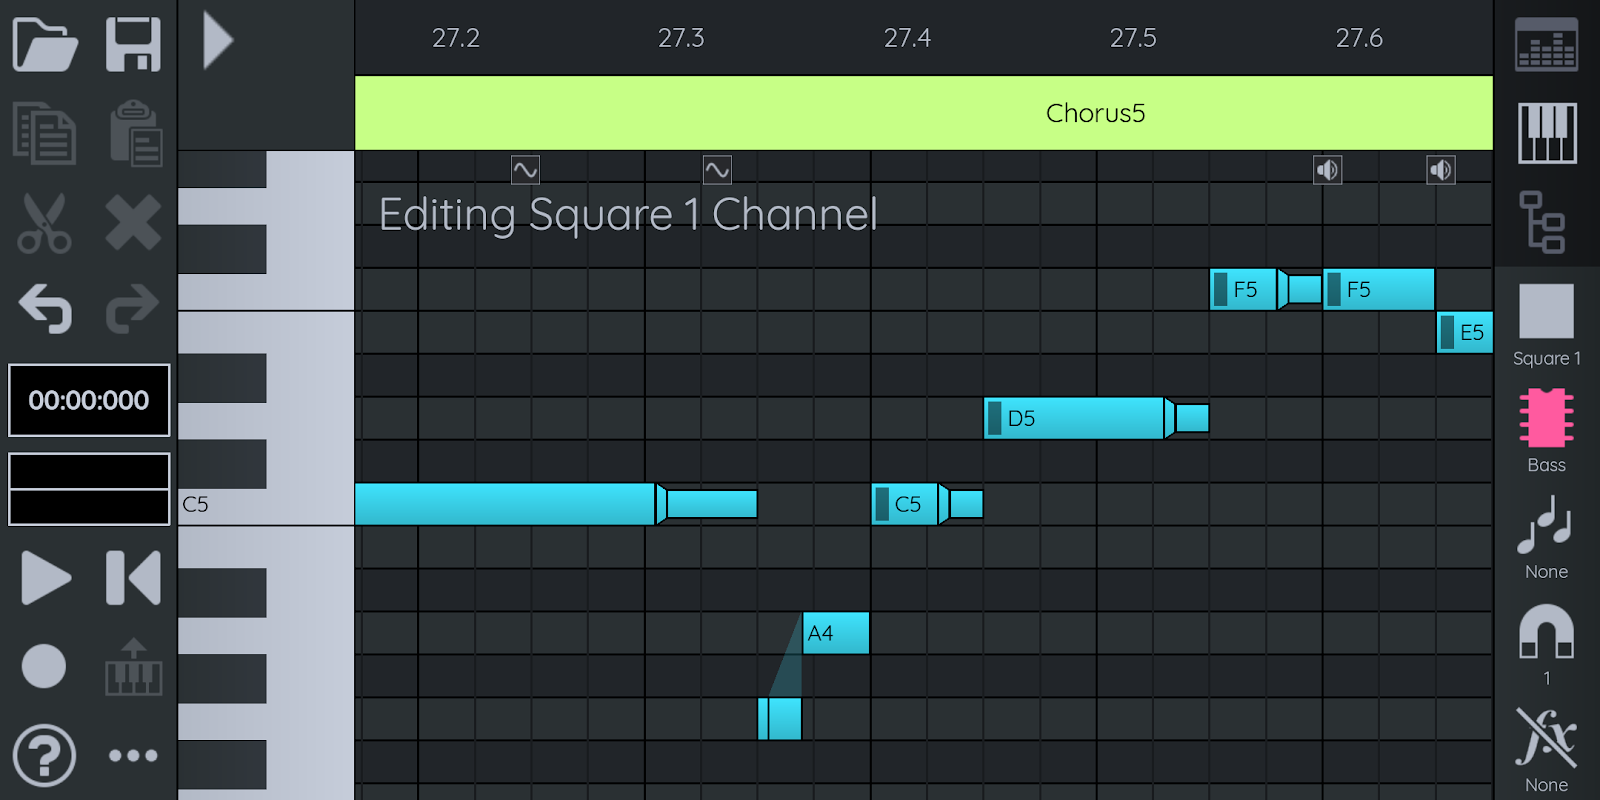Screen dimensions: 1600x800
Task: Open a project with the folder icon
Action: coord(45,44)
